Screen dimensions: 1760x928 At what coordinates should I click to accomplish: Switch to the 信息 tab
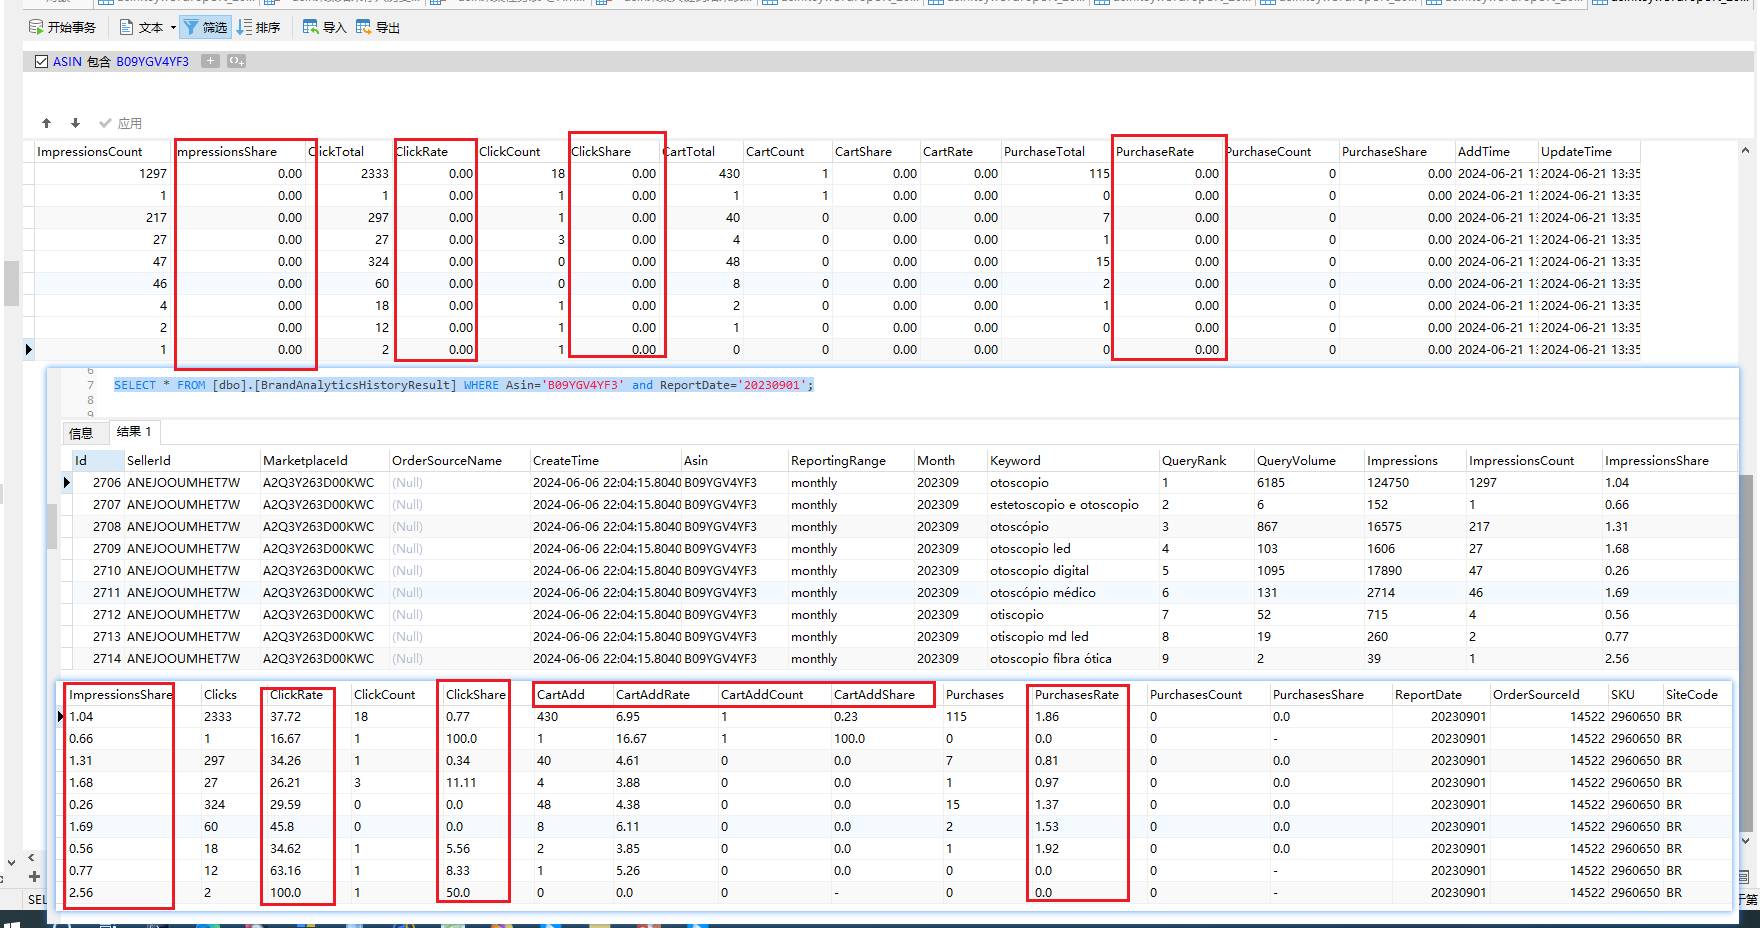[81, 433]
